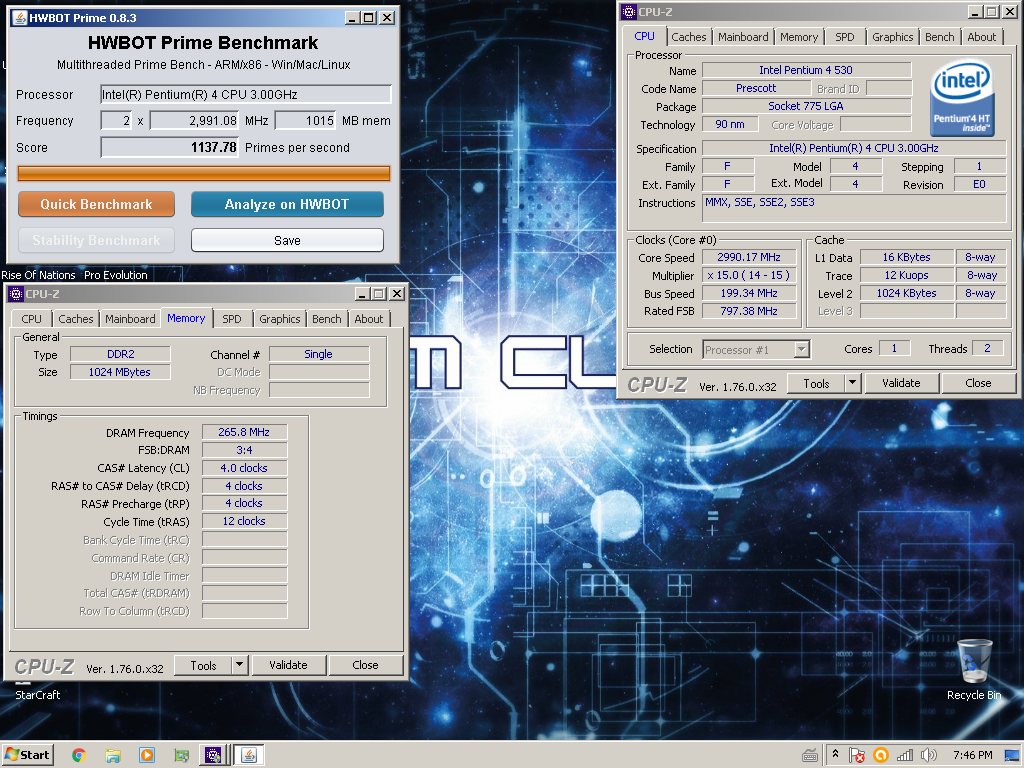Click Analyze on HWBOT button

click(287, 204)
